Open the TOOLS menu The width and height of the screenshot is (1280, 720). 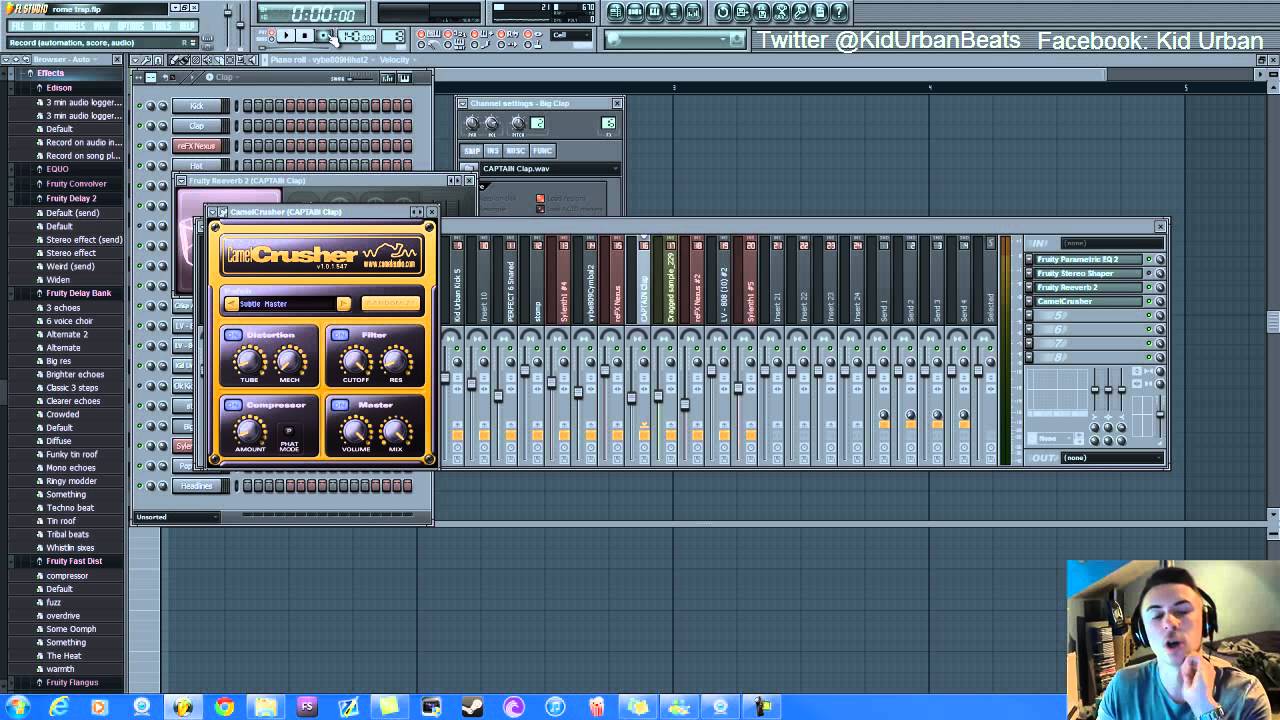162,26
